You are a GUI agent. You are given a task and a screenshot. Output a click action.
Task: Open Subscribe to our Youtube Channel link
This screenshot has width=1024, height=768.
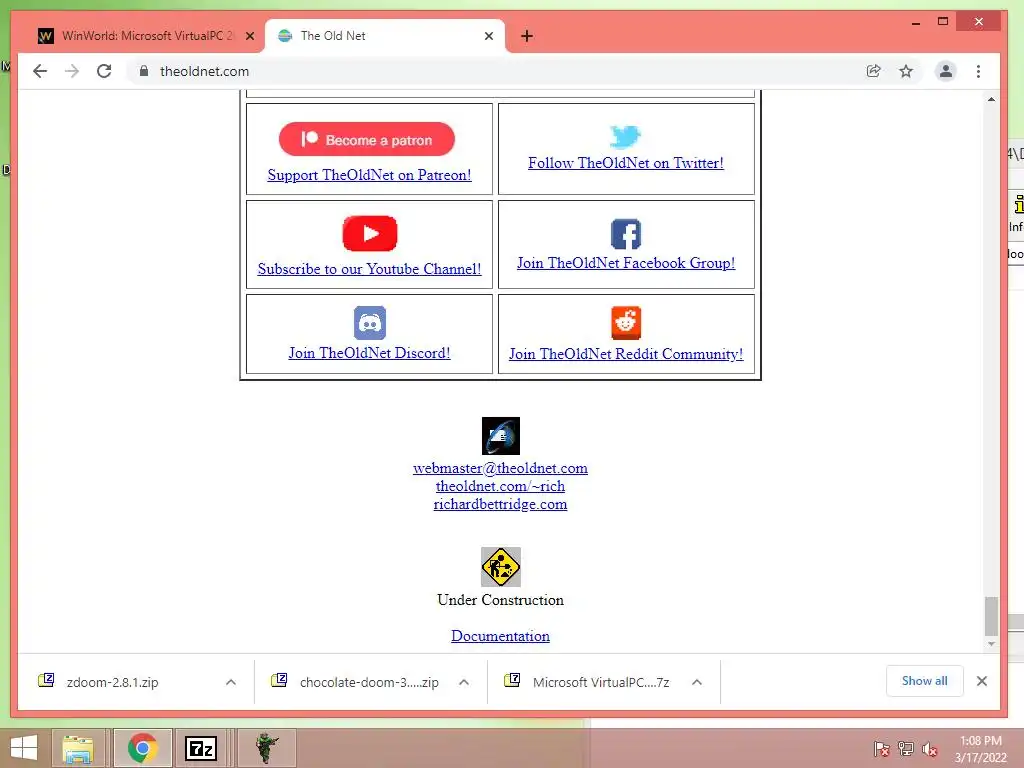click(x=369, y=269)
